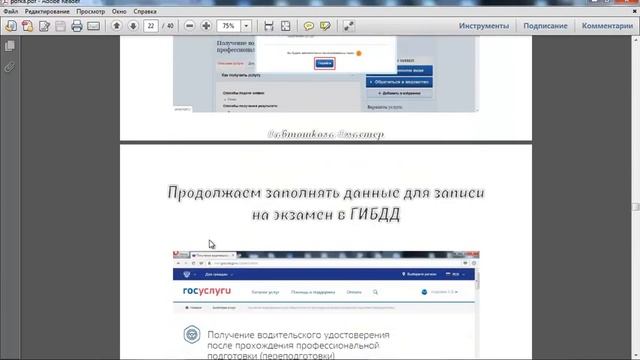The width and height of the screenshot is (640, 360).
Task: Click the Open file toolbar icon
Action: click(x=11, y=26)
